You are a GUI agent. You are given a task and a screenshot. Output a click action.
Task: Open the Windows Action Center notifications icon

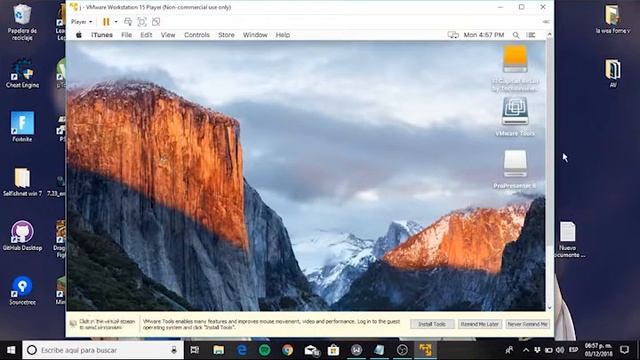(624, 350)
